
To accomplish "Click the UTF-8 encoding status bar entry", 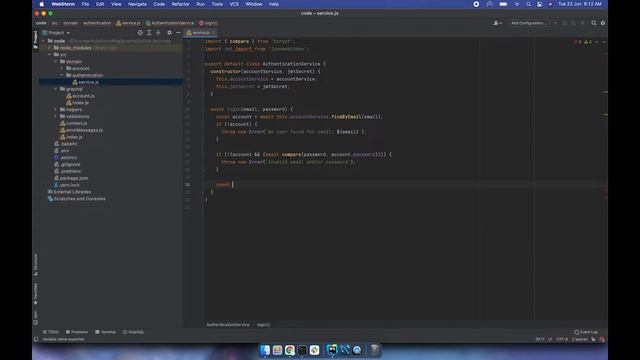I will click(x=562, y=339).
